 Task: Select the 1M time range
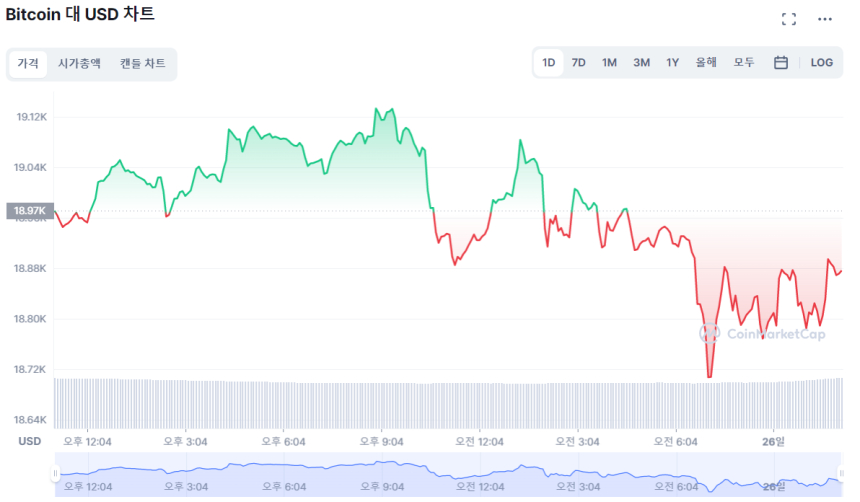(x=609, y=62)
